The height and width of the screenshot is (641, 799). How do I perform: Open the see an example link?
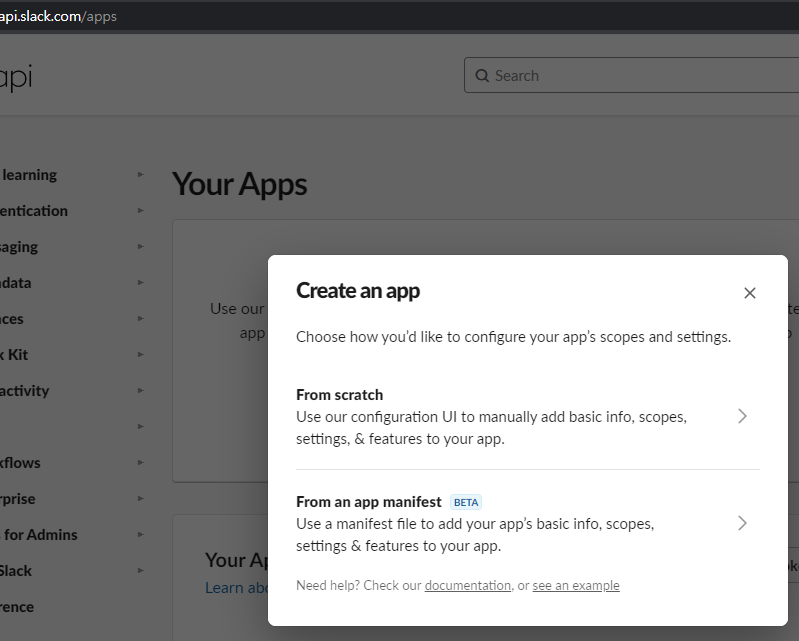pyautogui.click(x=576, y=585)
